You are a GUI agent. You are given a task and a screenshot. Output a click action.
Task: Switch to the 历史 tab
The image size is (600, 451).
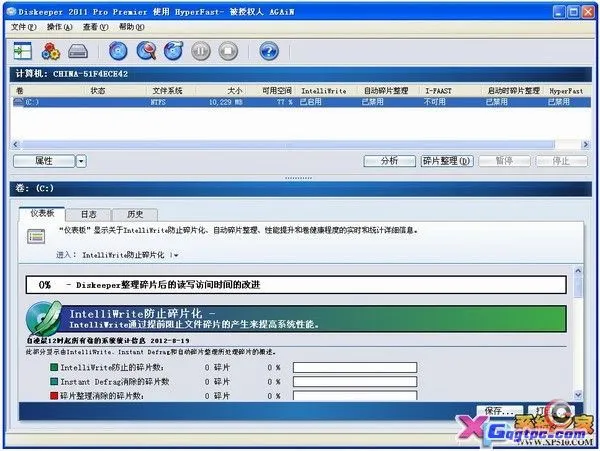click(x=135, y=215)
